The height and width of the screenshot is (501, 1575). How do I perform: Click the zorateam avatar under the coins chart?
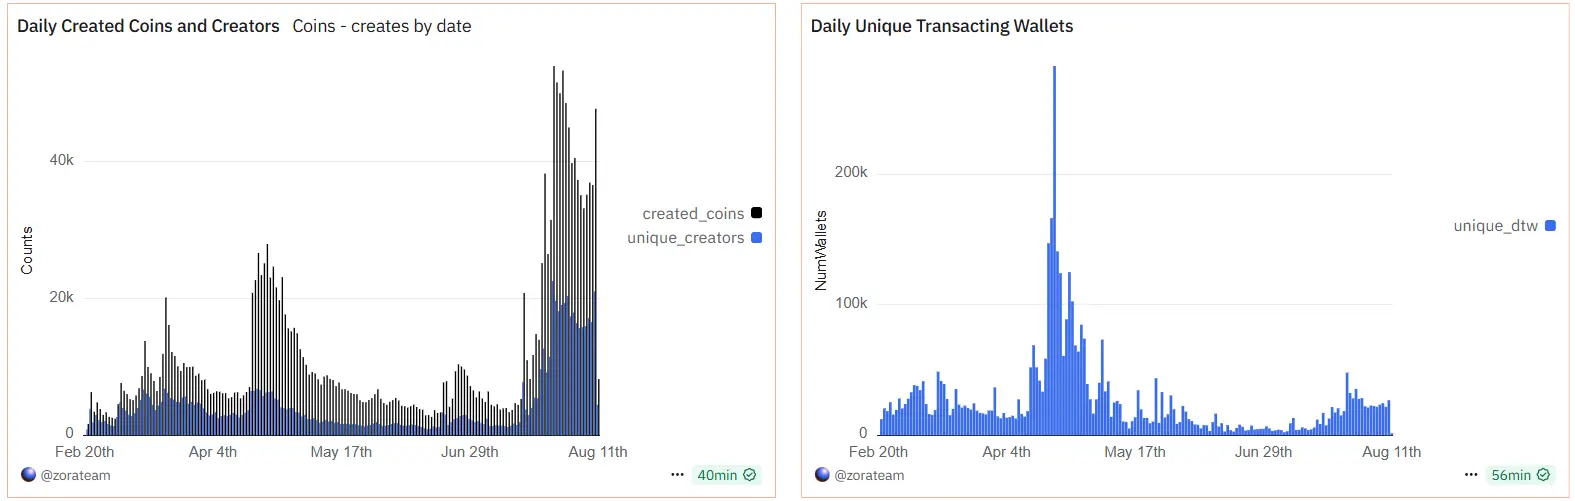click(28, 475)
